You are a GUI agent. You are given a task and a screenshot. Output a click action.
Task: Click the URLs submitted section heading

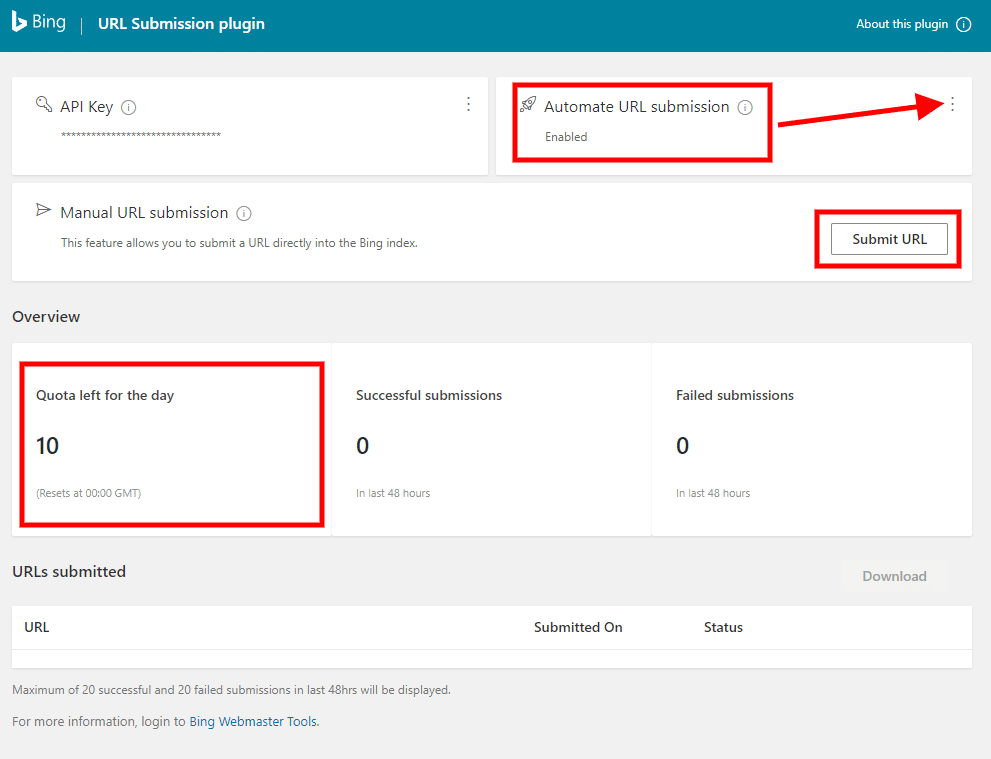[x=69, y=571]
